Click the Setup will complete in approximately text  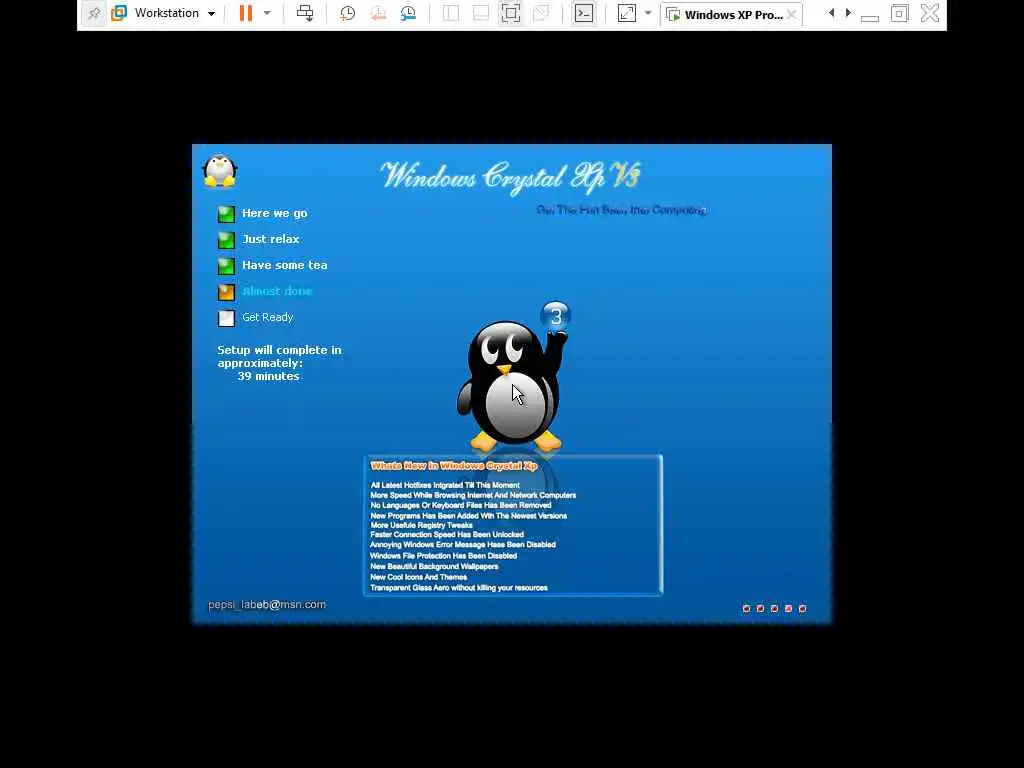coord(280,357)
